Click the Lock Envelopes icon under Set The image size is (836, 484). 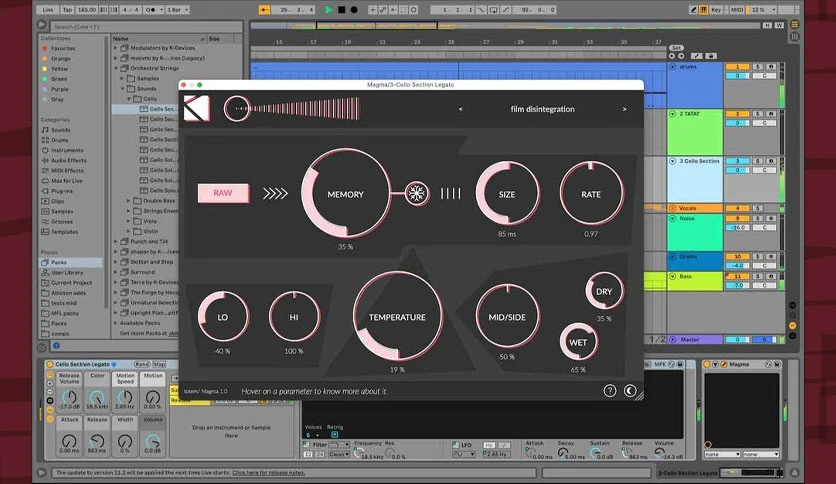(x=711, y=55)
